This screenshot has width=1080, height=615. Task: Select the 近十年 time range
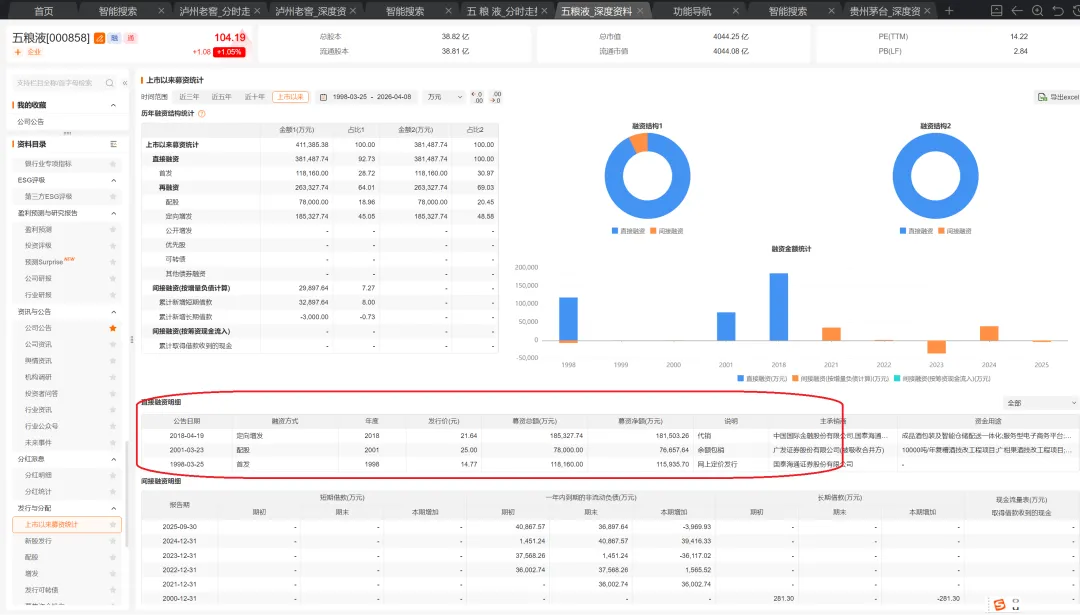point(254,97)
